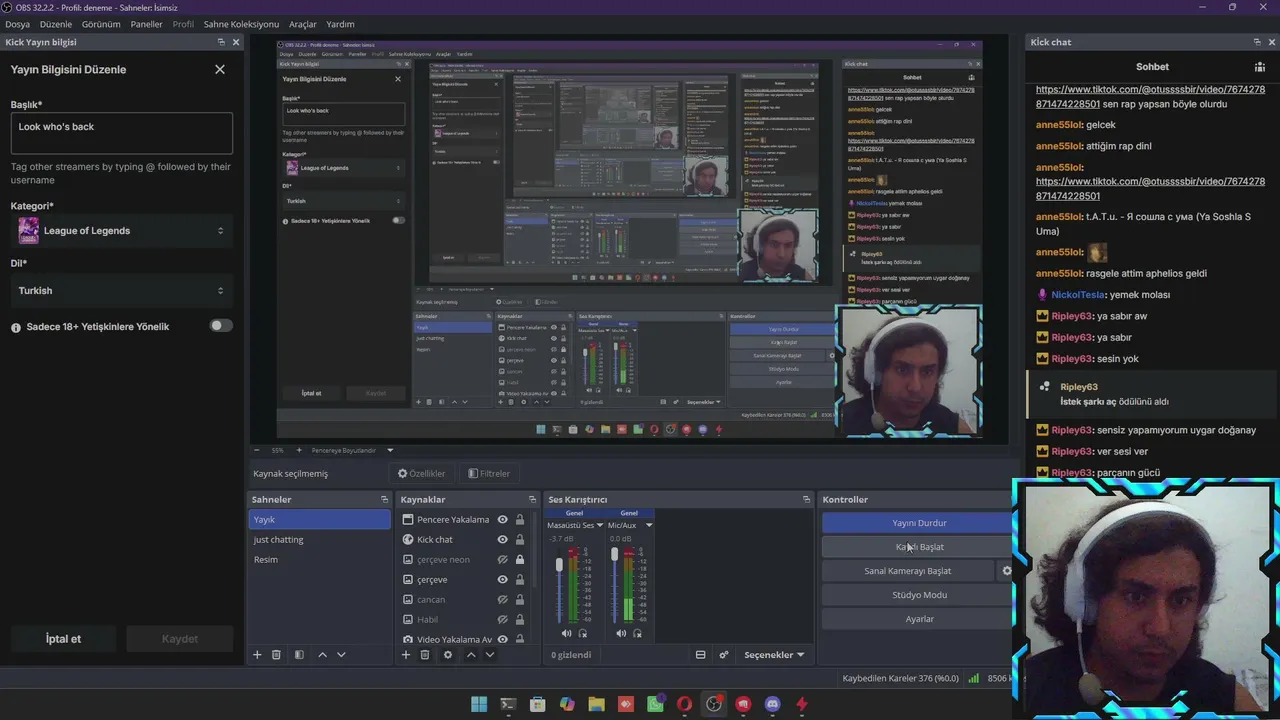Viewport: 1280px width, 720px height.
Task: Open Opera browser from the taskbar
Action: pyautogui.click(x=684, y=704)
